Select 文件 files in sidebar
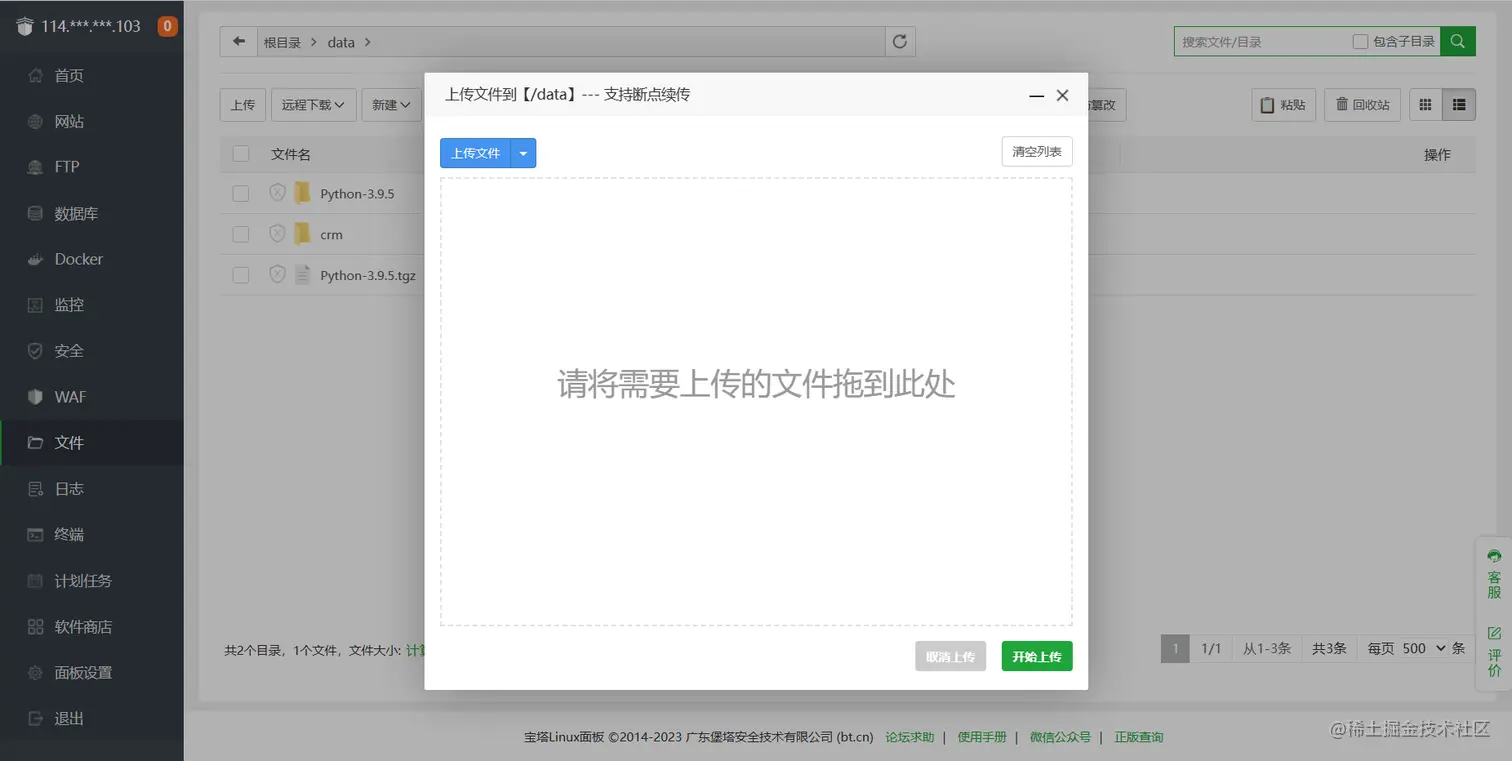The width and height of the screenshot is (1512, 761). (x=92, y=443)
